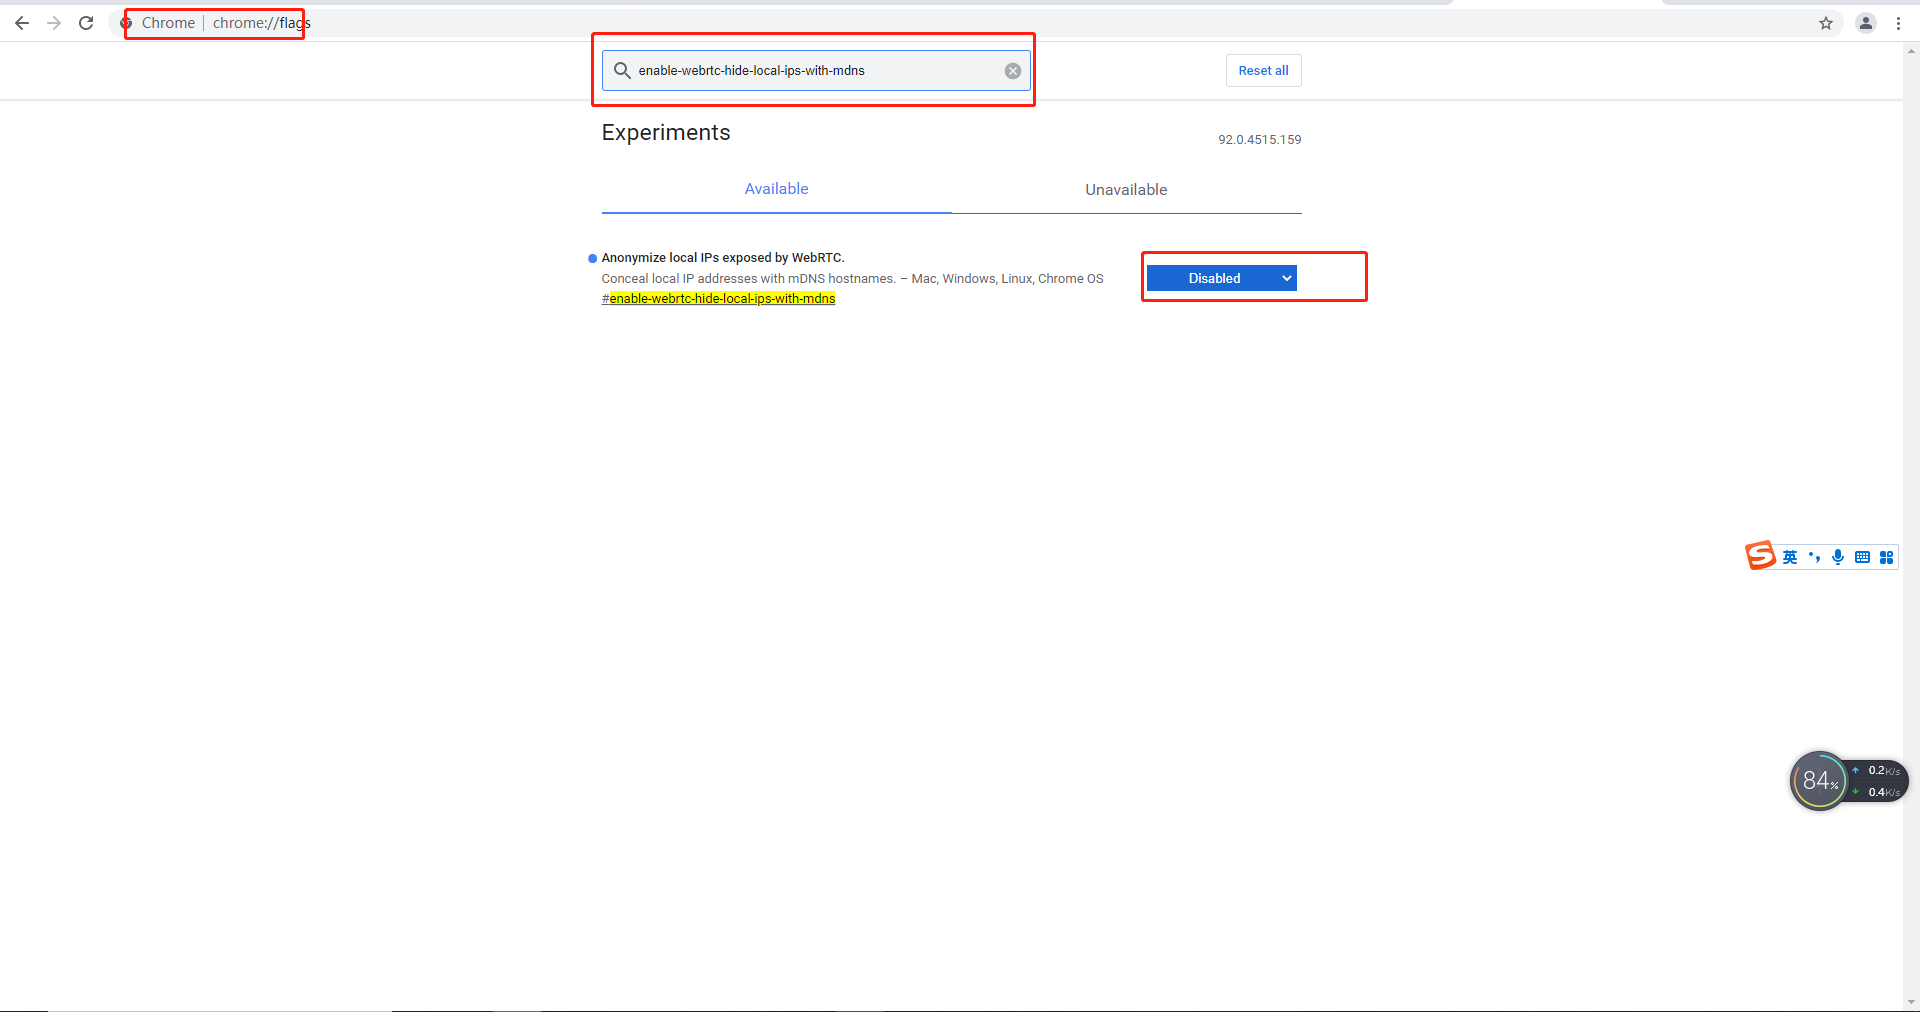The width and height of the screenshot is (1920, 1012).
Task: Click the magnifier icon in search flags box
Action: tap(622, 71)
